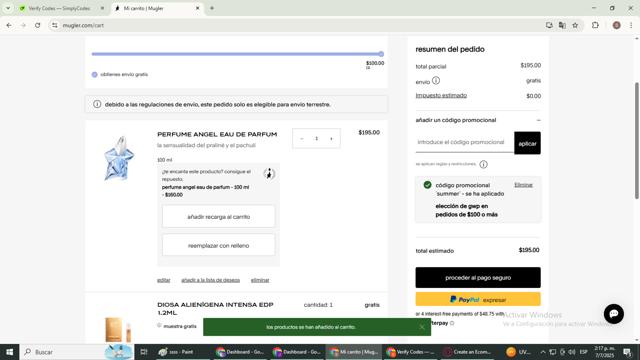Click rules and restrictions info icon
The image size is (640, 360).
click(x=483, y=164)
